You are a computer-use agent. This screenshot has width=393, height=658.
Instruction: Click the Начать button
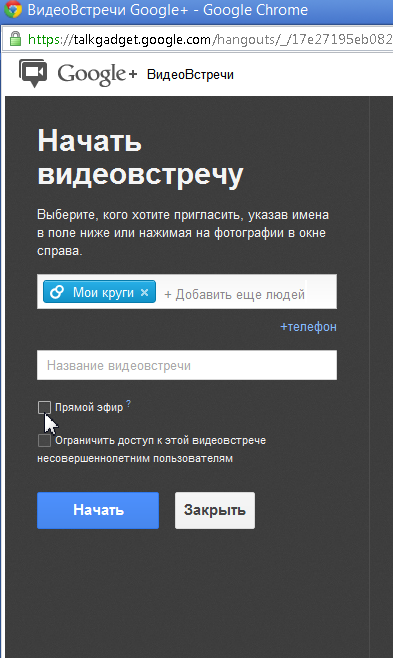(x=98, y=510)
